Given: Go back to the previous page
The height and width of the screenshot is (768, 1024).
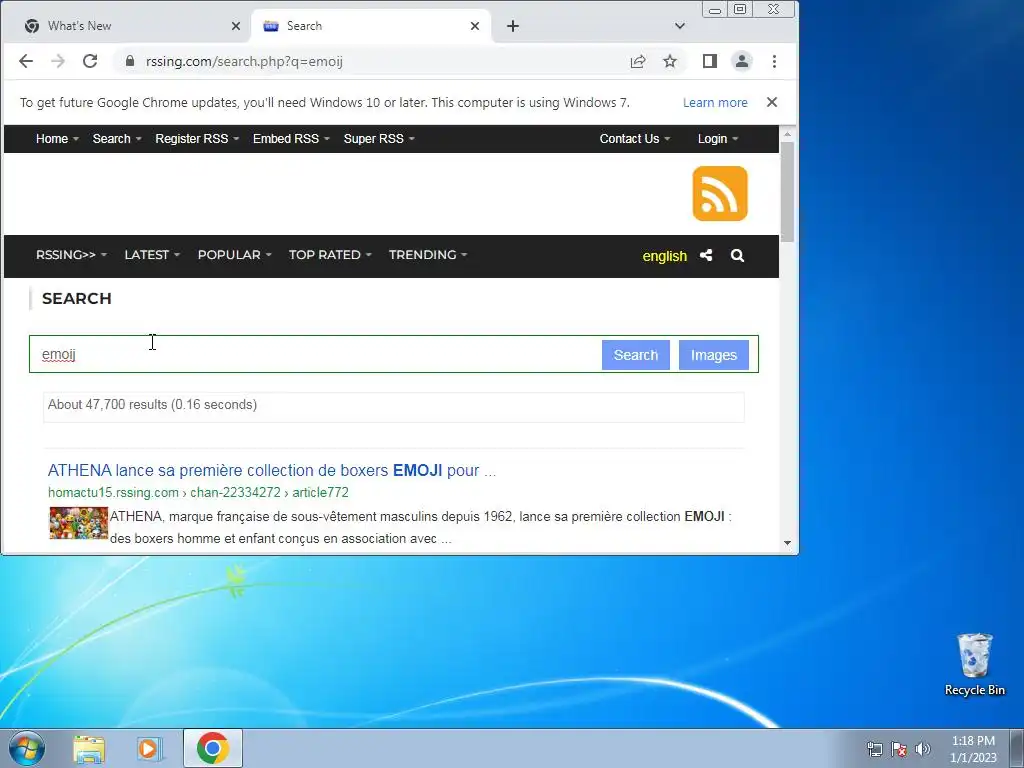Looking at the screenshot, I should (x=25, y=61).
